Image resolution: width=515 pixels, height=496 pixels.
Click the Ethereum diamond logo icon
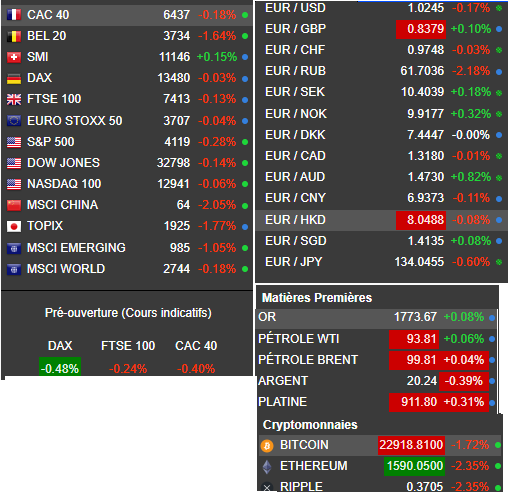[x=267, y=467]
